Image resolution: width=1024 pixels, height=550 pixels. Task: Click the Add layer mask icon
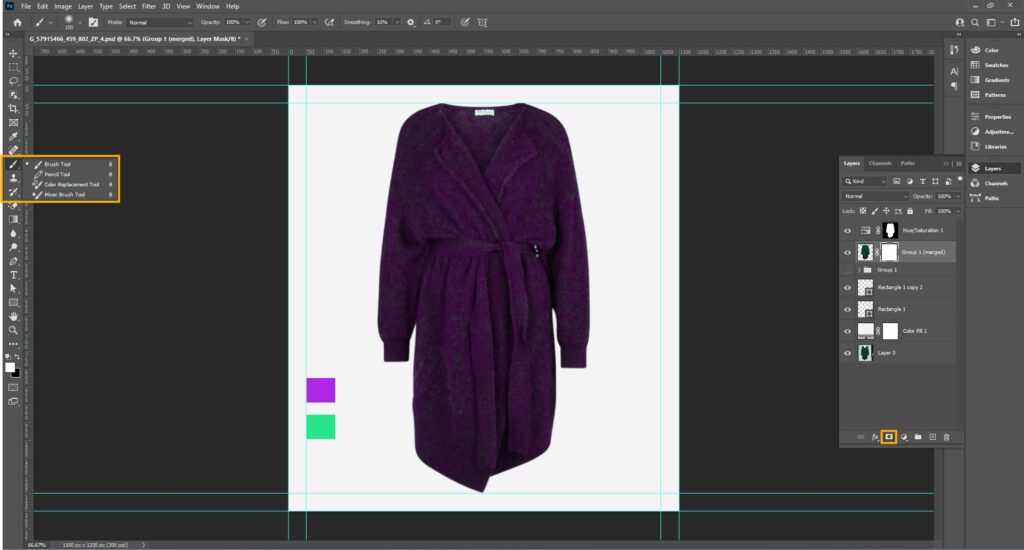888,437
